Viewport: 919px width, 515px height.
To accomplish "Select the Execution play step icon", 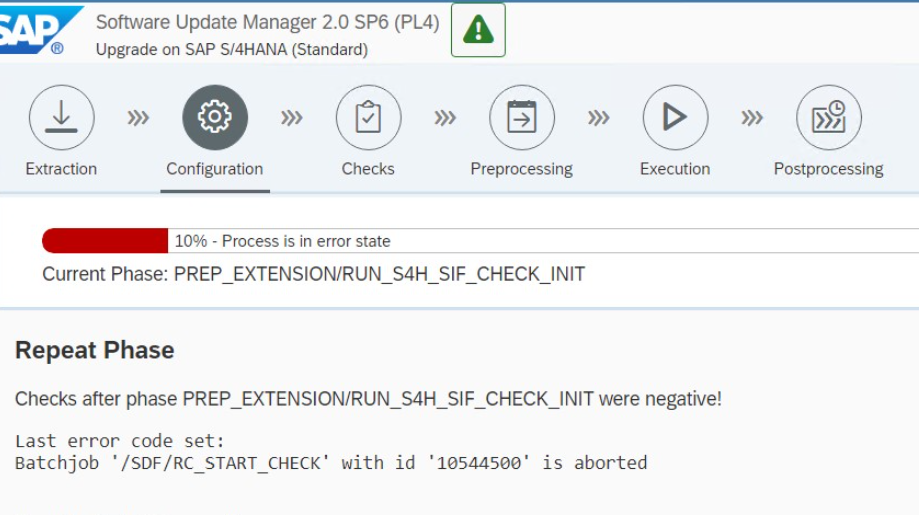I will click(675, 117).
